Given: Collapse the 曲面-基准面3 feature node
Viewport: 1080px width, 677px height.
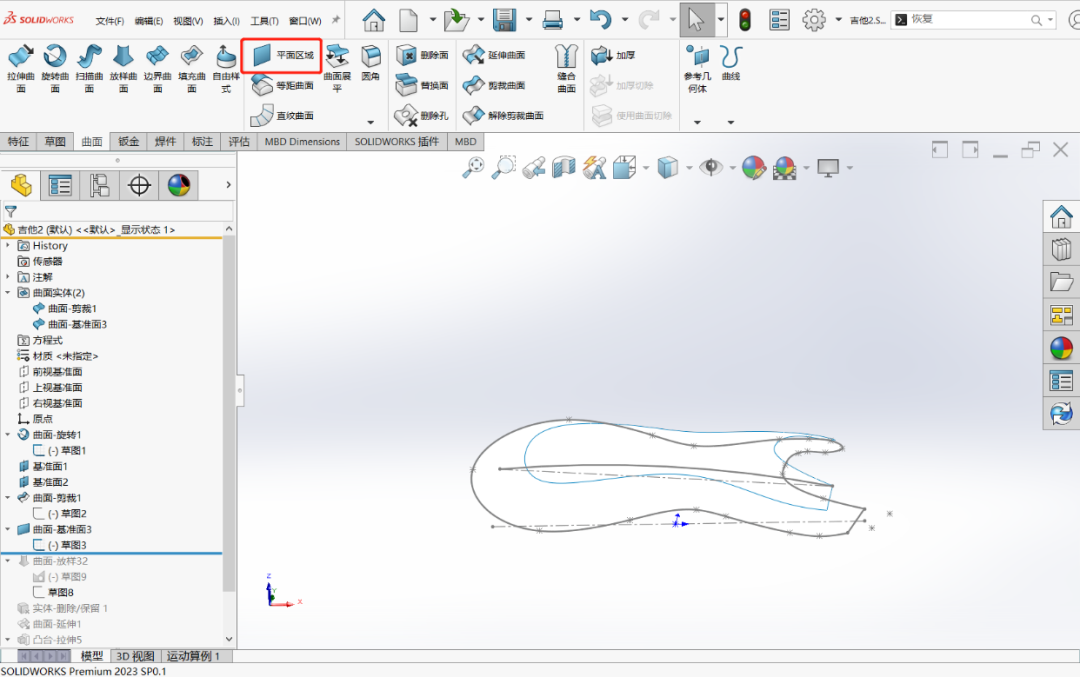Looking at the screenshot, I should 8,529.
